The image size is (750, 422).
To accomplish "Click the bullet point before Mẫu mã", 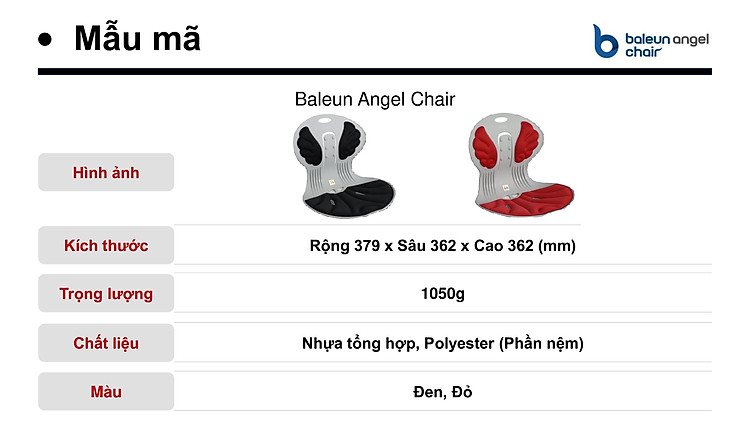I will click(x=45, y=39).
